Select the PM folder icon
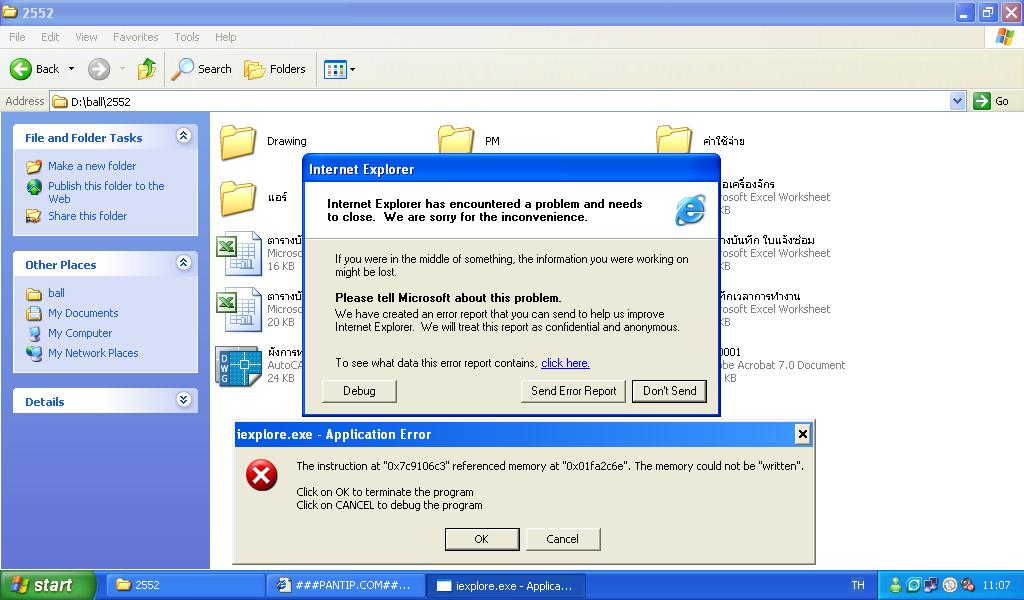 [x=455, y=140]
